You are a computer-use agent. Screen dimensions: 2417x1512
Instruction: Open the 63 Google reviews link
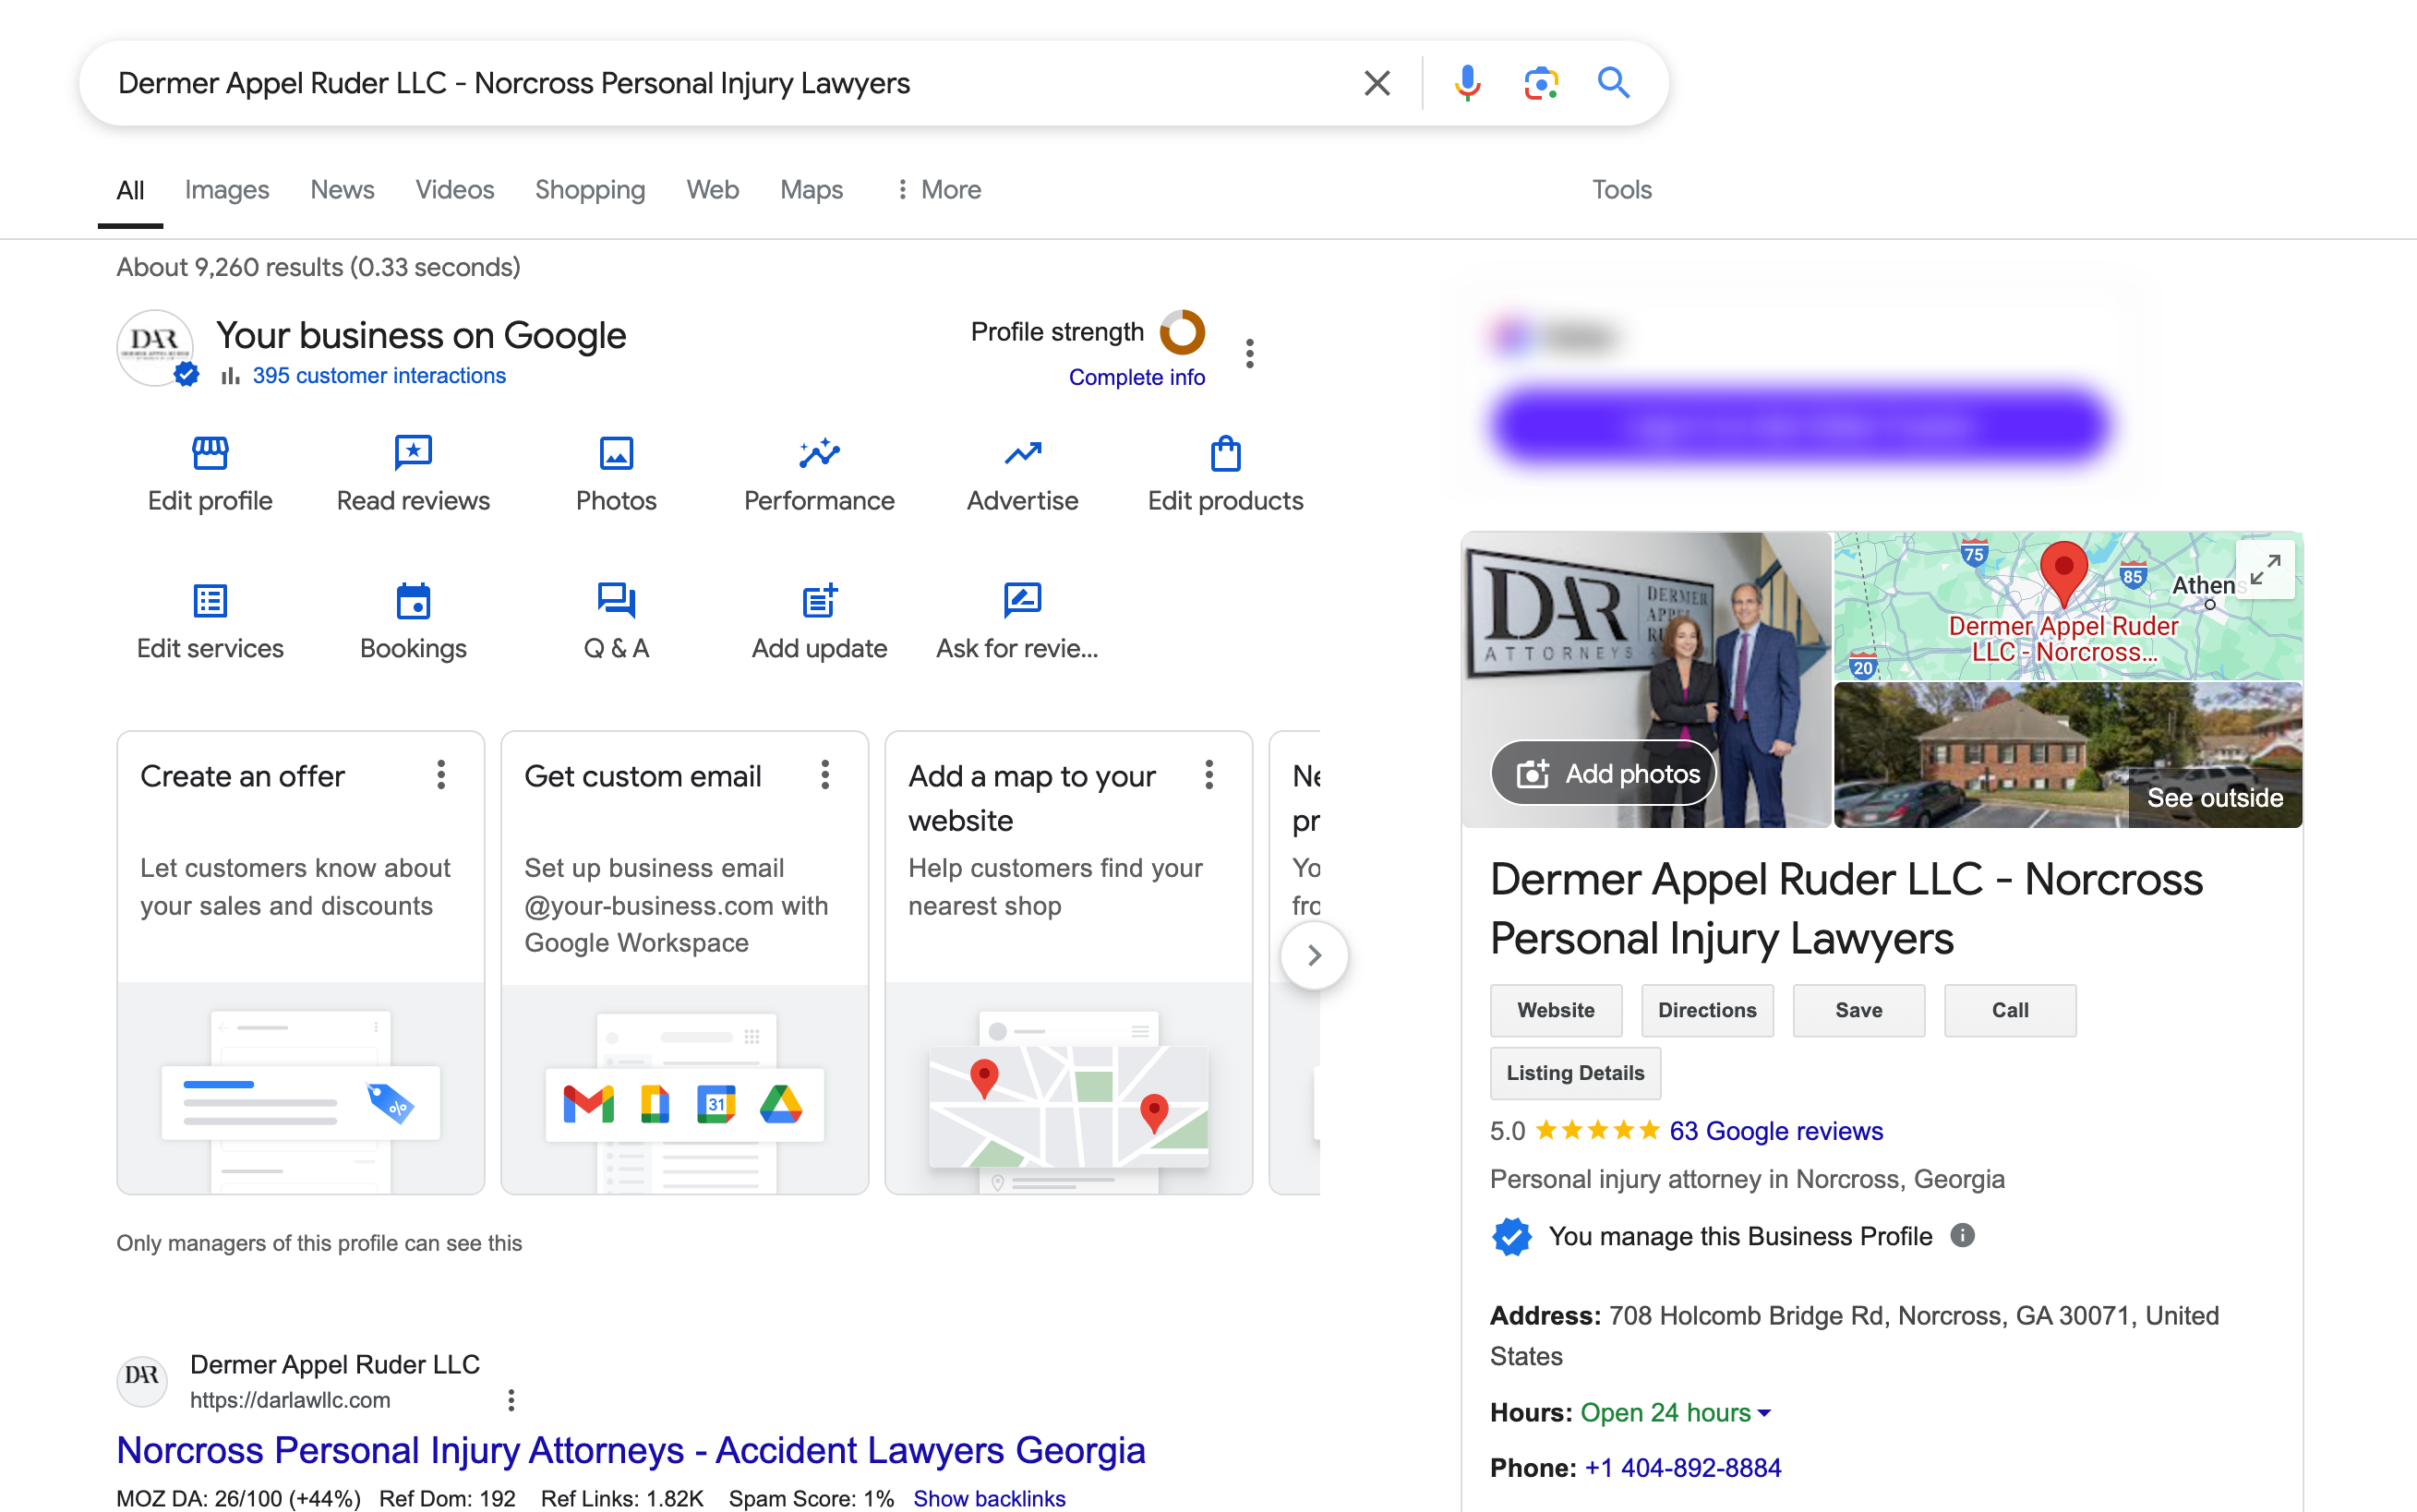click(1777, 1131)
